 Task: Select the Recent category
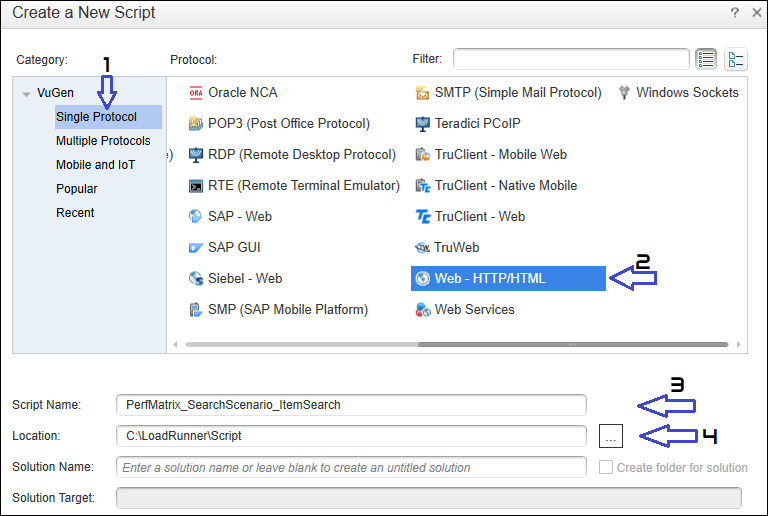point(75,213)
